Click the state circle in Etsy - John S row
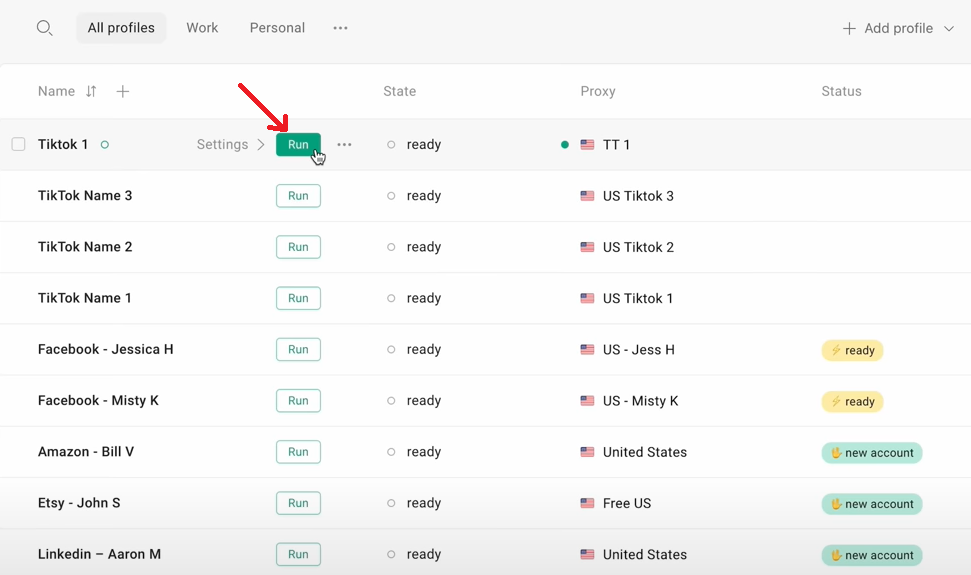The image size is (971, 575). click(391, 503)
